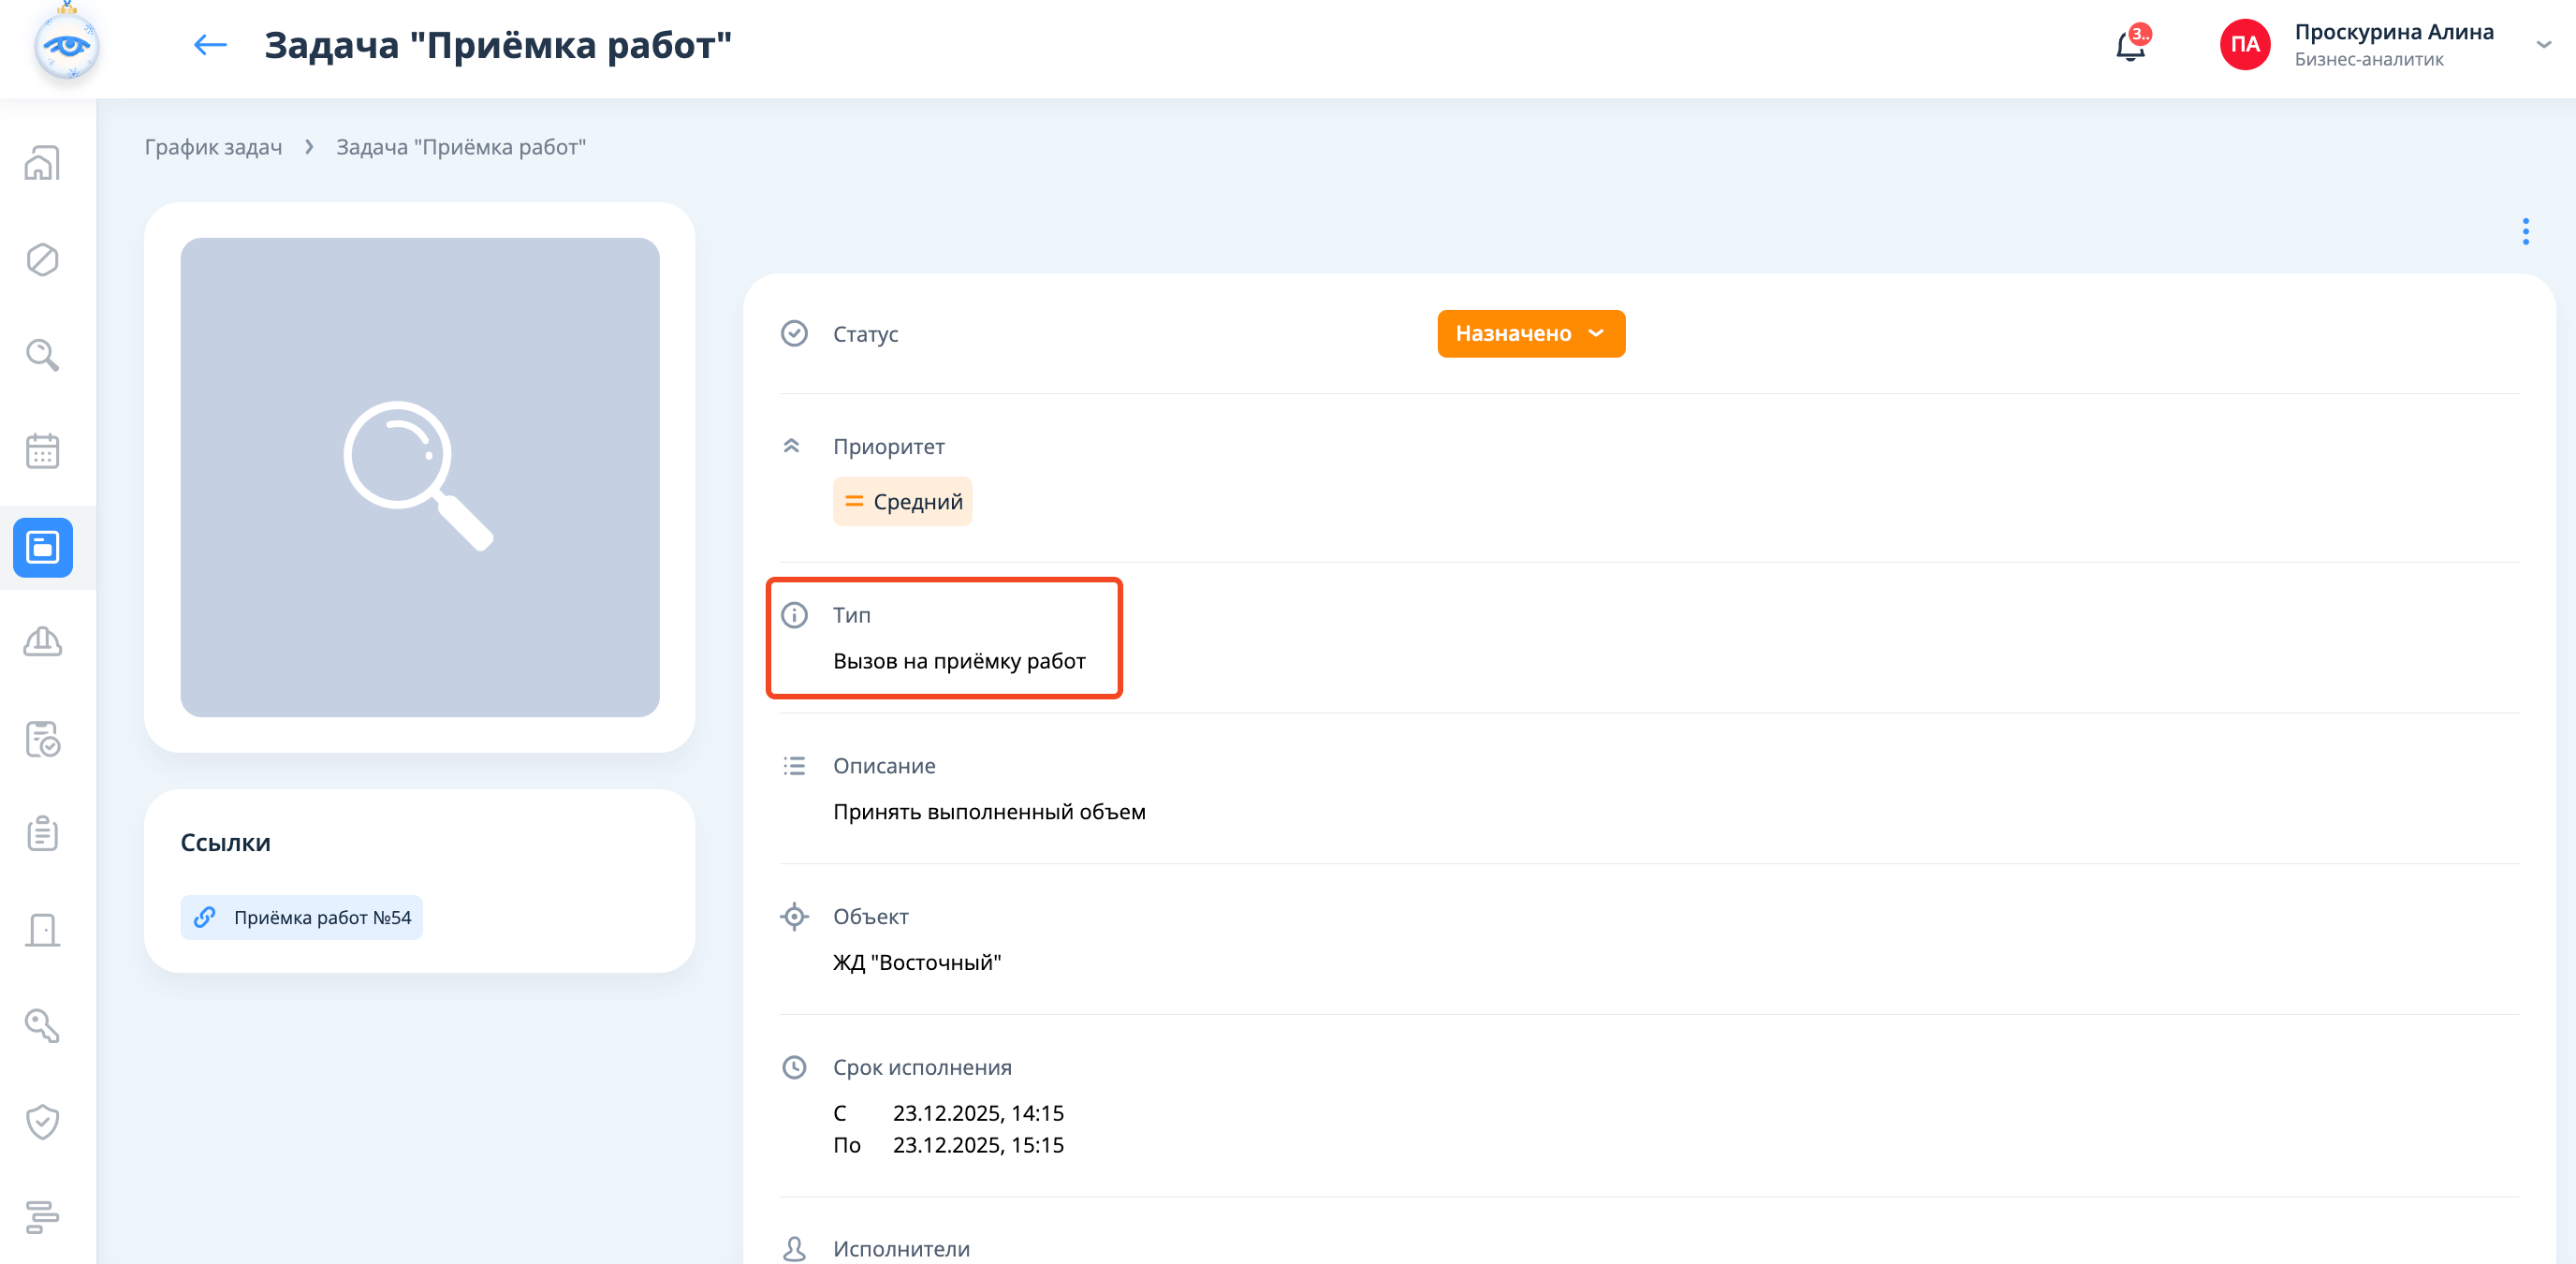Open the notifications bell
Image resolution: width=2576 pixels, height=1264 pixels.
point(2130,46)
